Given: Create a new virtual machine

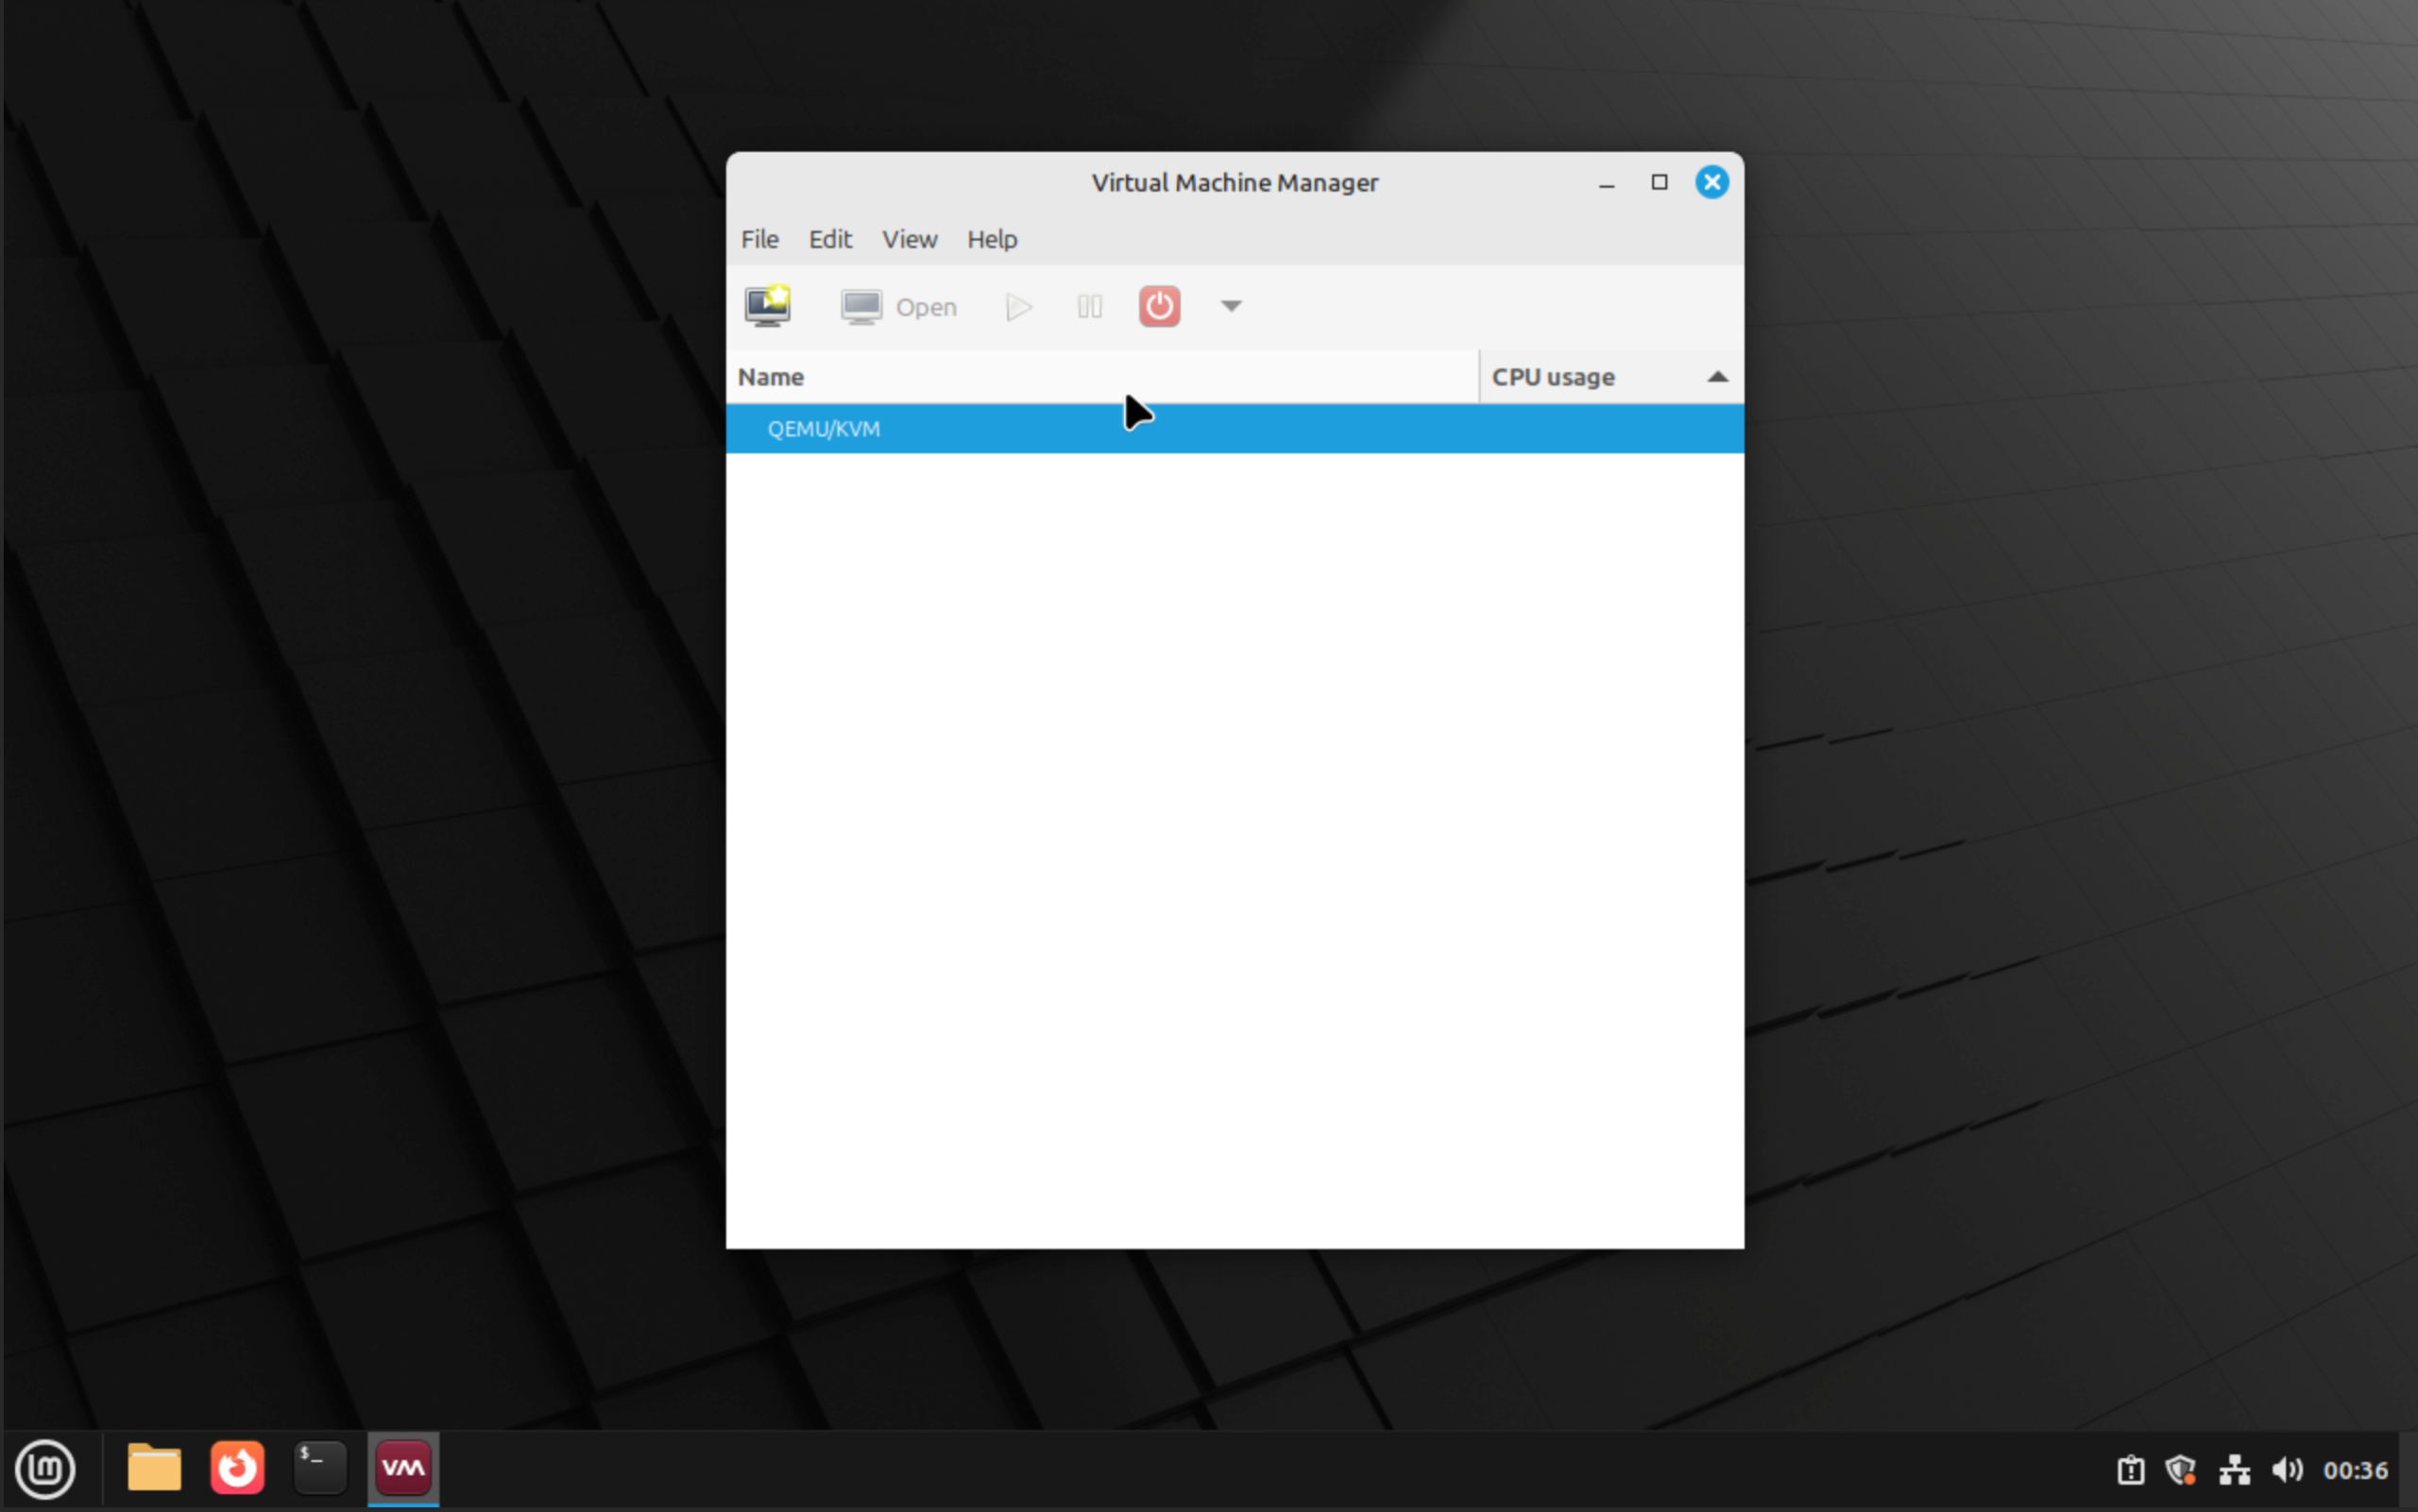Looking at the screenshot, I should [x=767, y=306].
